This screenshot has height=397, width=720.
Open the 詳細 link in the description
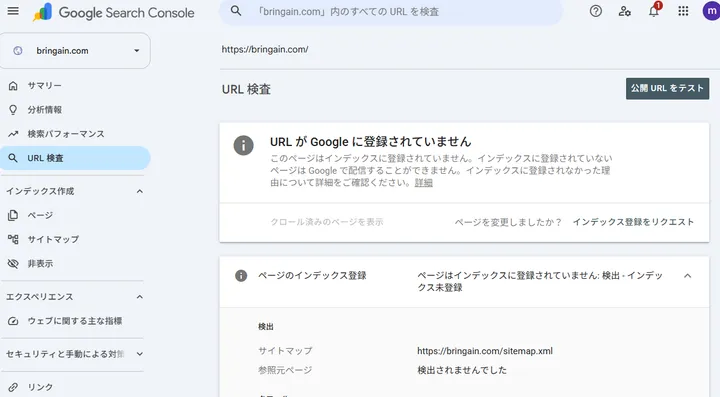pyautogui.click(x=423, y=183)
